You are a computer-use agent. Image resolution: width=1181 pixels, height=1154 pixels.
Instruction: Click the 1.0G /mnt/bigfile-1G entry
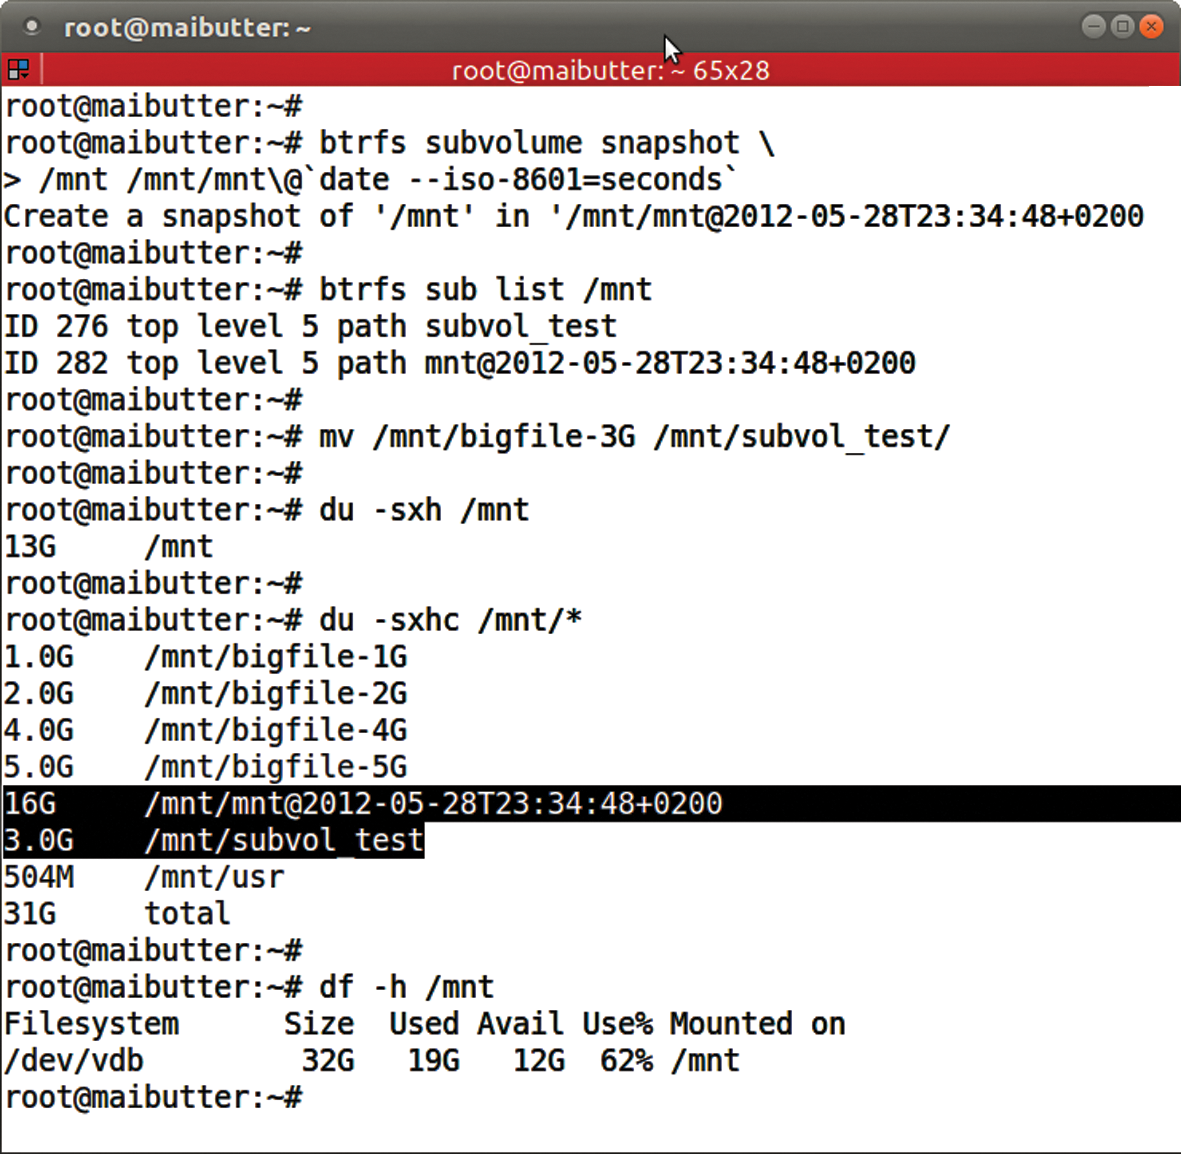tap(205, 656)
